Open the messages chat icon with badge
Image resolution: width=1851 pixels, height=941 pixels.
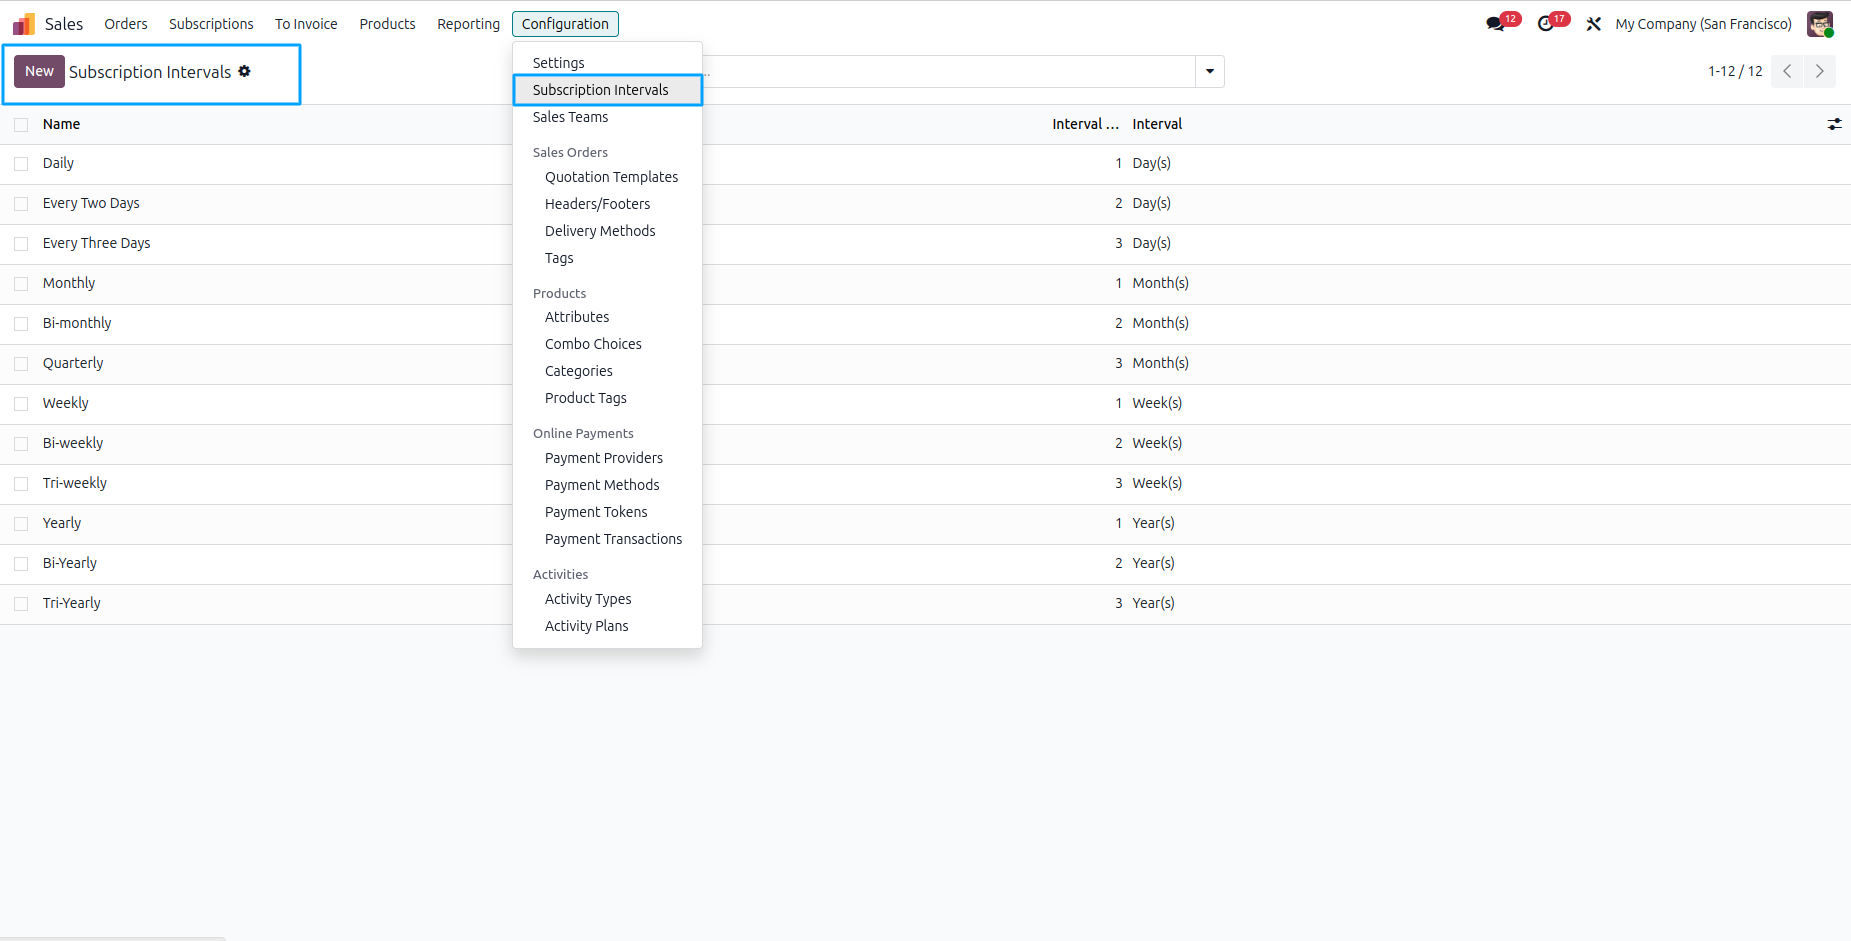[1497, 24]
